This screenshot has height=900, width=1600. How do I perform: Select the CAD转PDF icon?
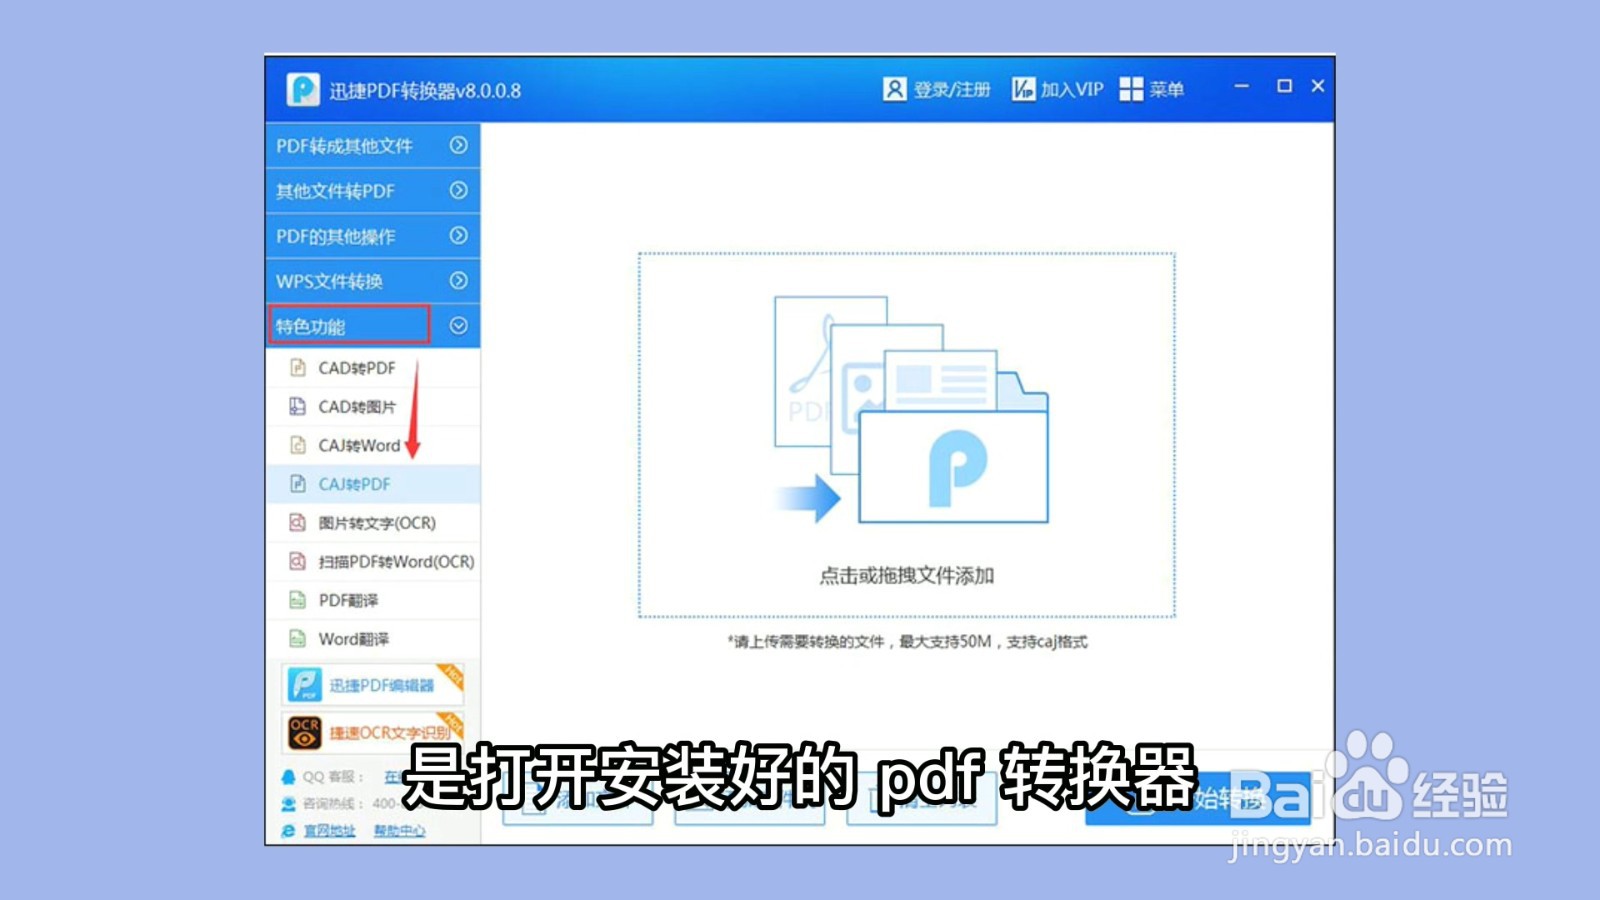pos(296,368)
